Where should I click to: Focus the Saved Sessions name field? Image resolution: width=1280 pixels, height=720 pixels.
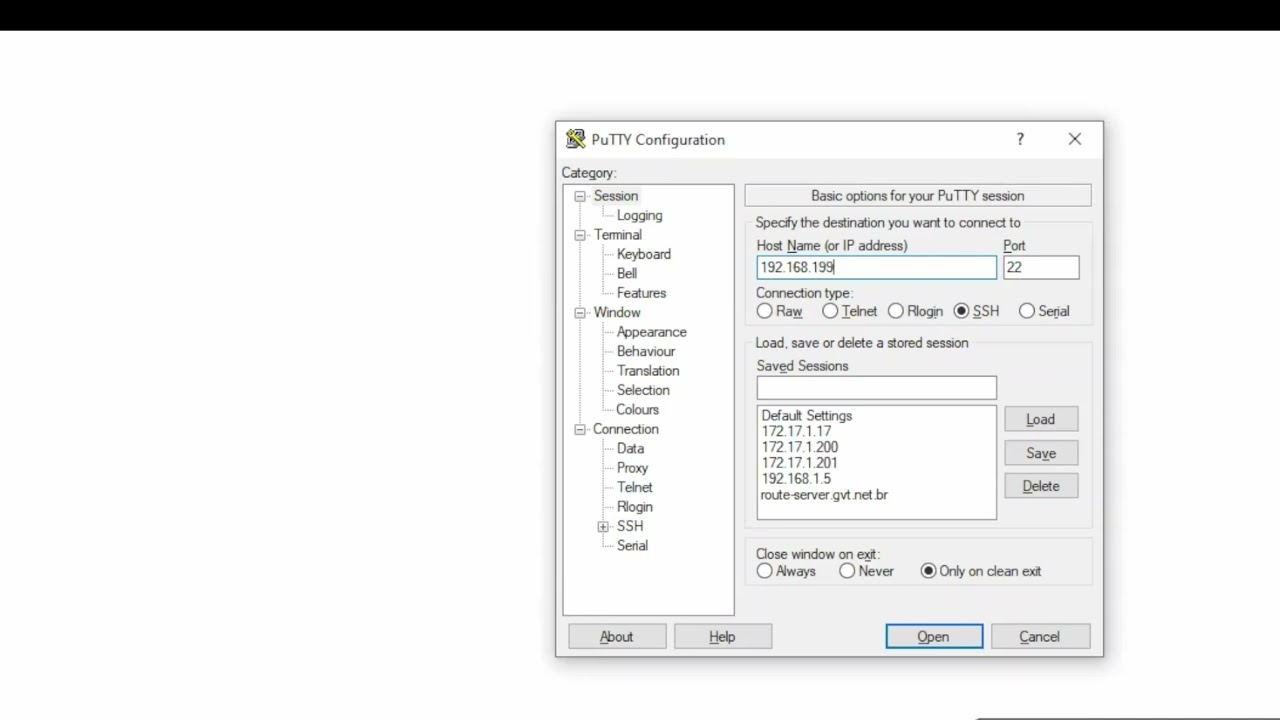click(x=876, y=388)
